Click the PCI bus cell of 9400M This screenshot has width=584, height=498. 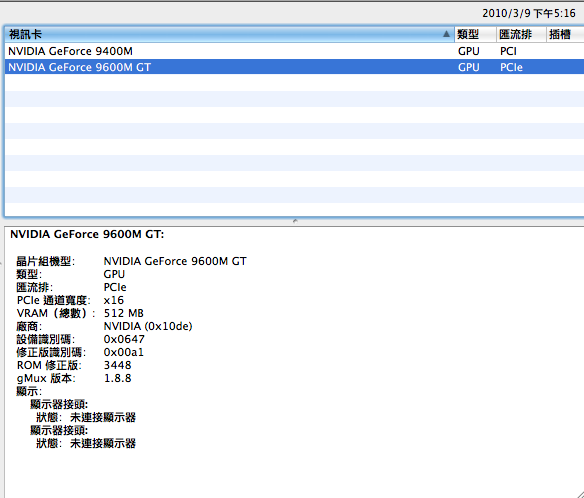point(508,51)
